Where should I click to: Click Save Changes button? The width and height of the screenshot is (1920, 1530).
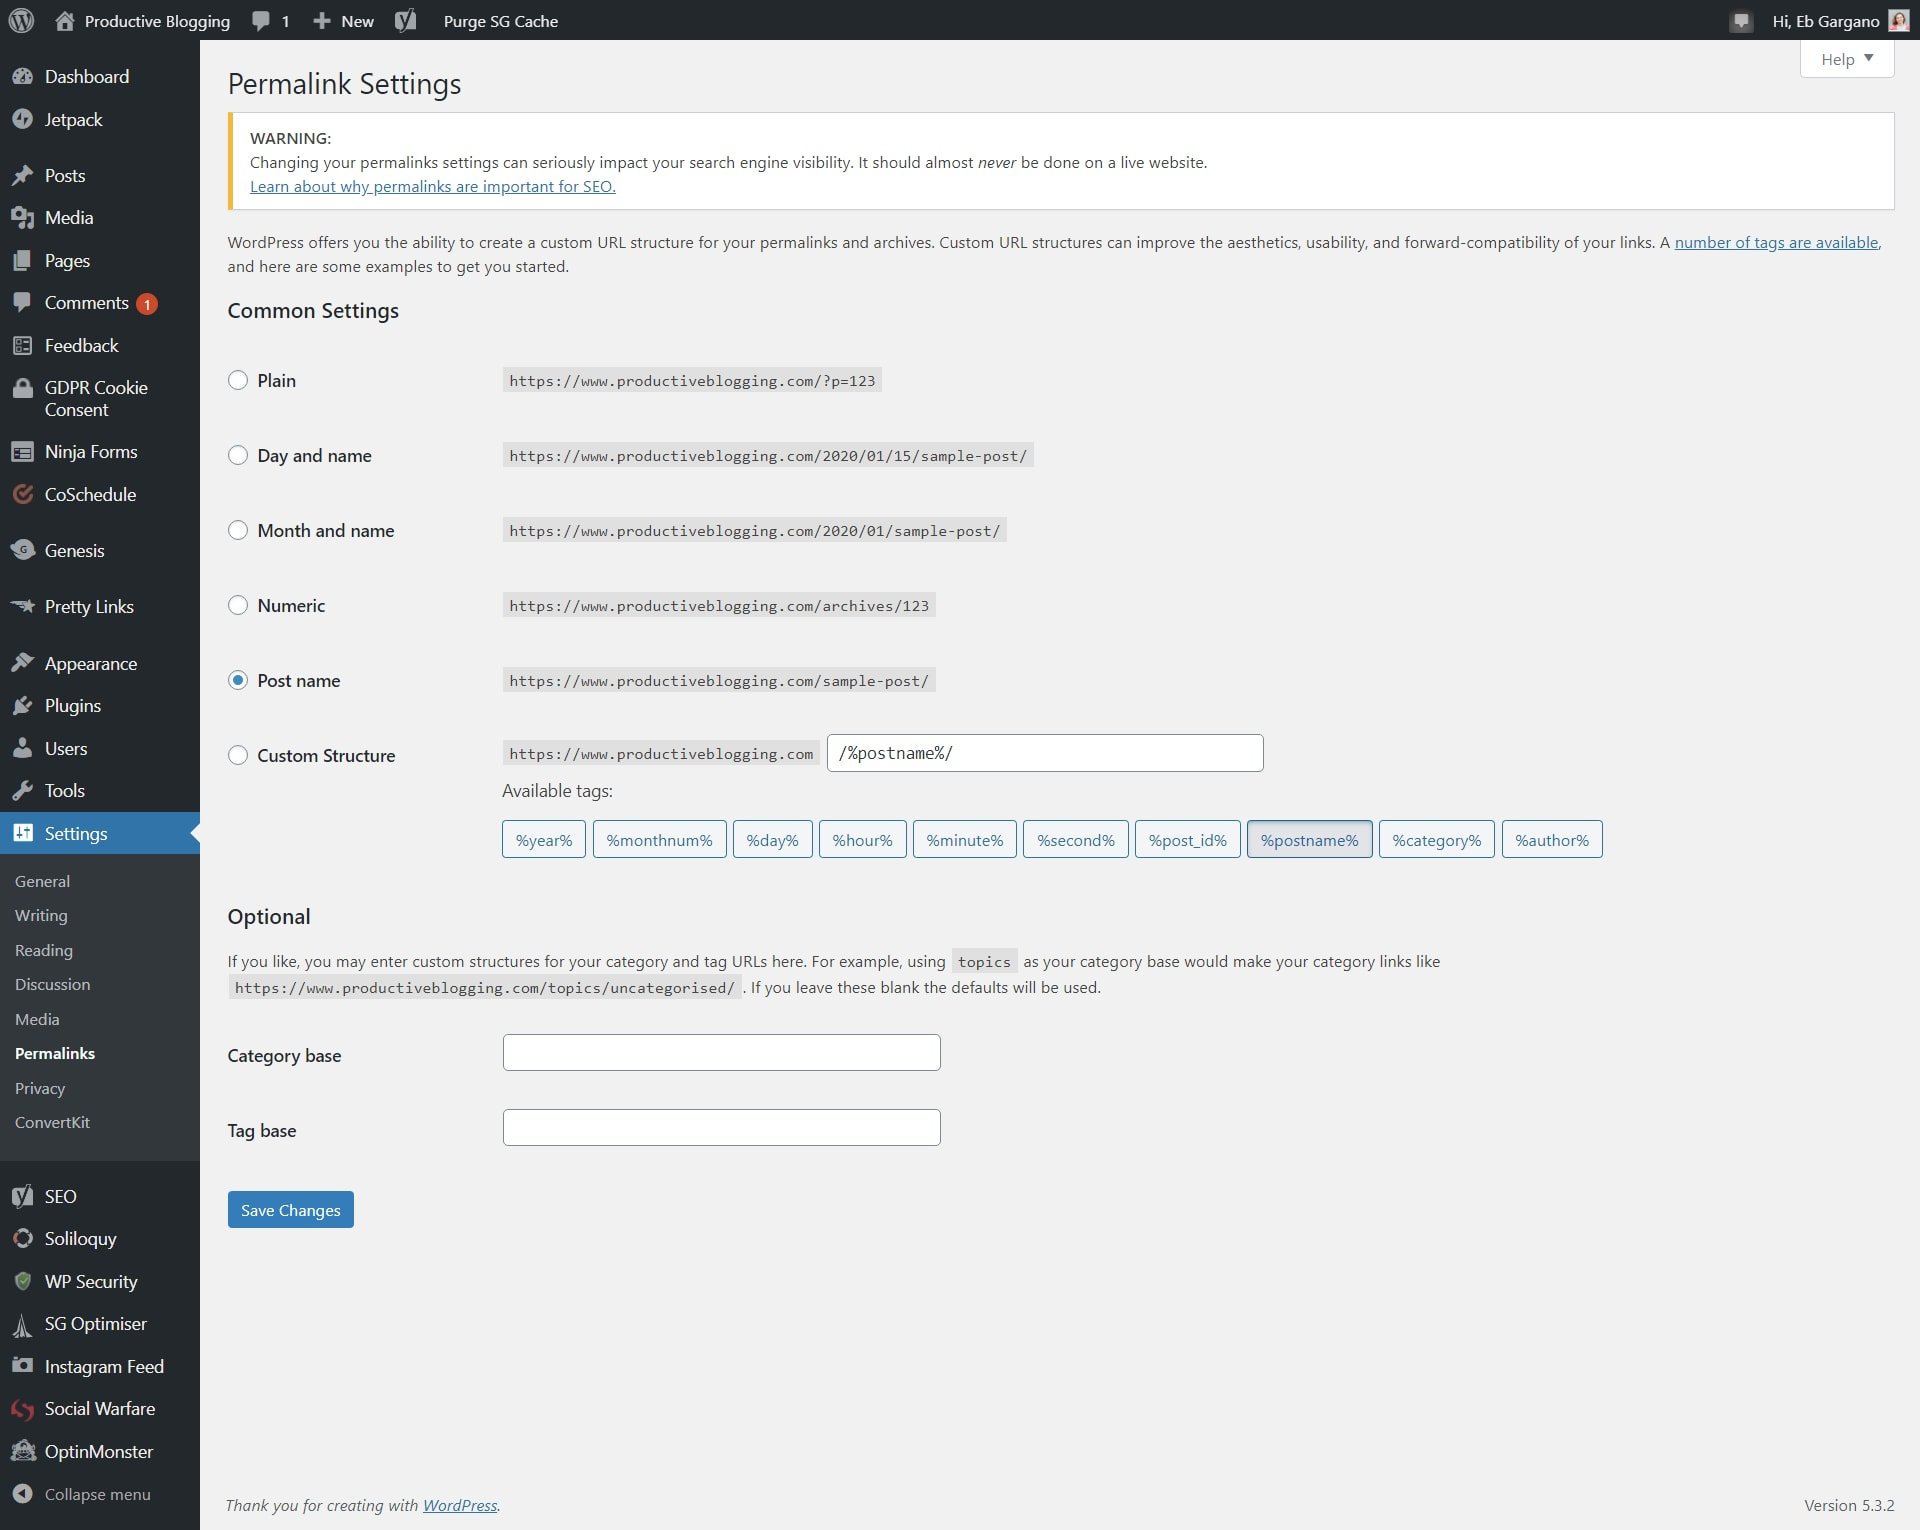[x=290, y=1208]
